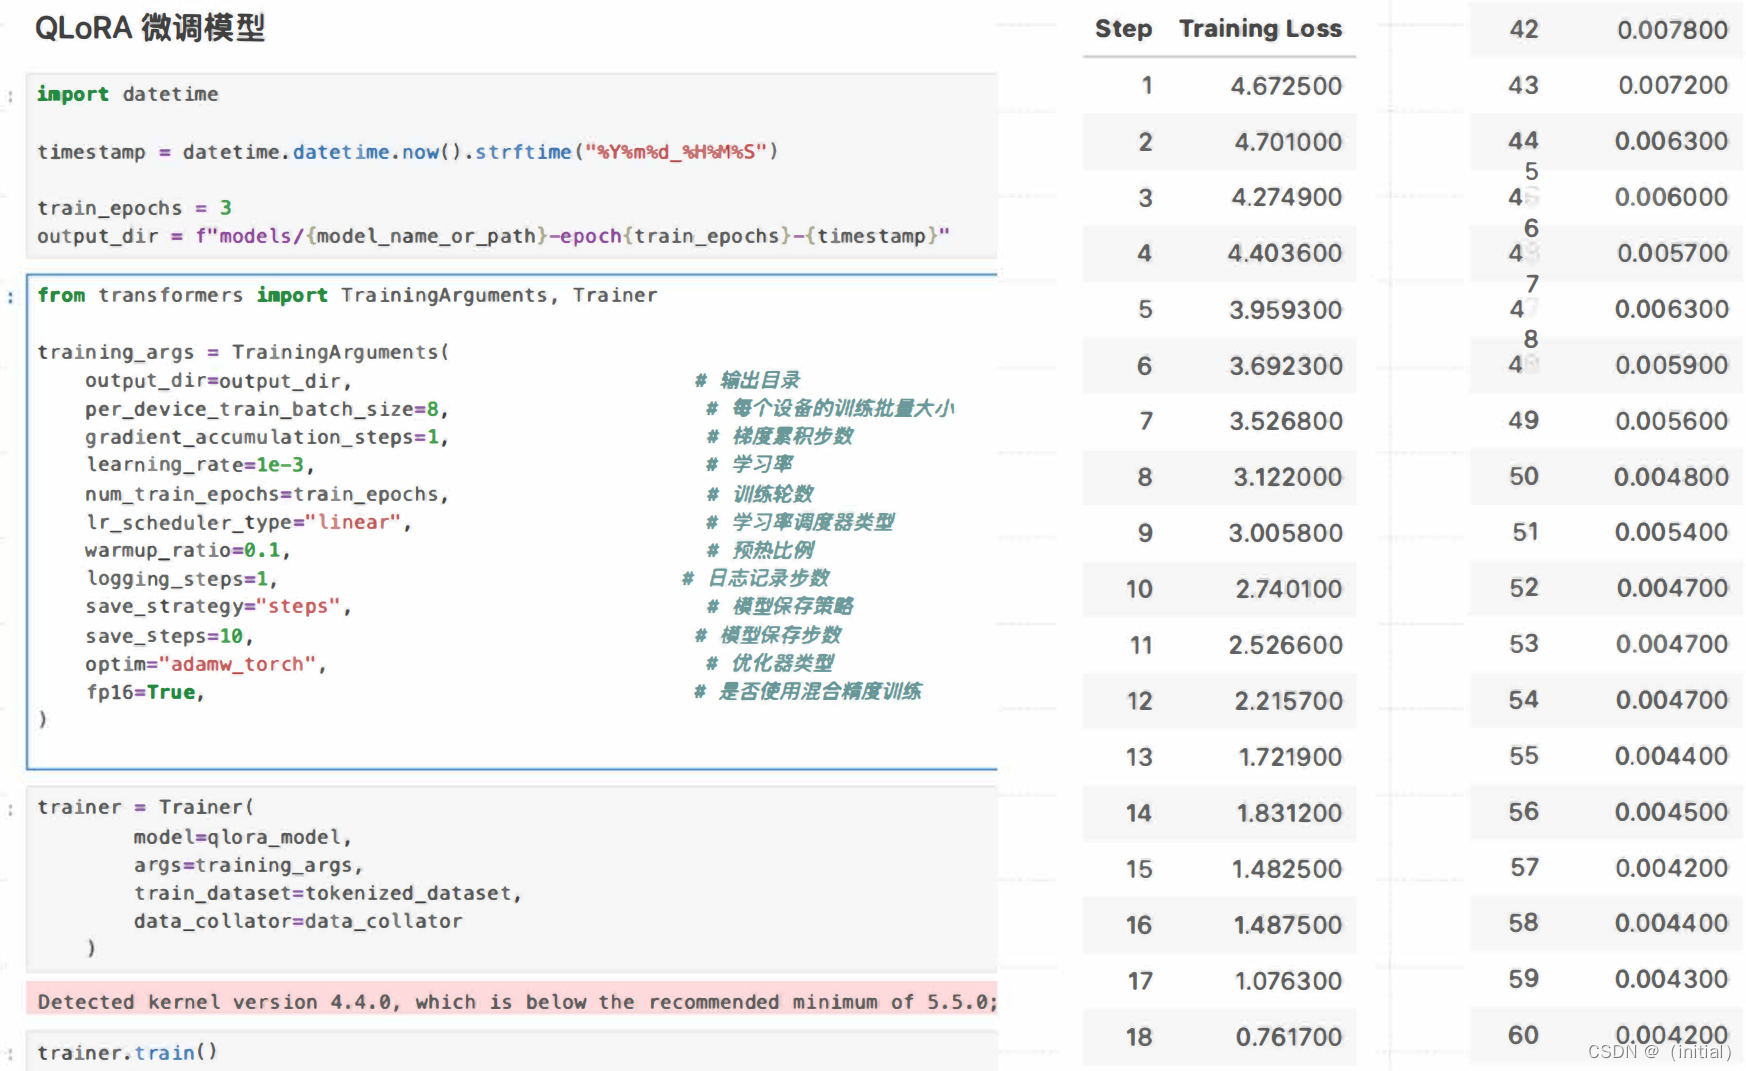Click the 'lr_scheduler_type="linear"' line
Image resolution: width=1746 pixels, height=1071 pixels.
click(248, 522)
